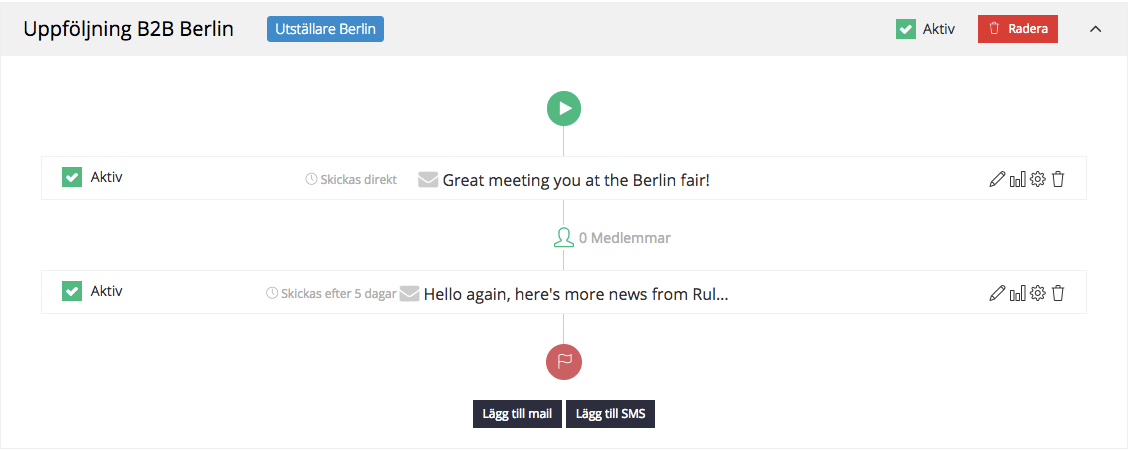
Task: Click the green play start node
Action: [564, 108]
